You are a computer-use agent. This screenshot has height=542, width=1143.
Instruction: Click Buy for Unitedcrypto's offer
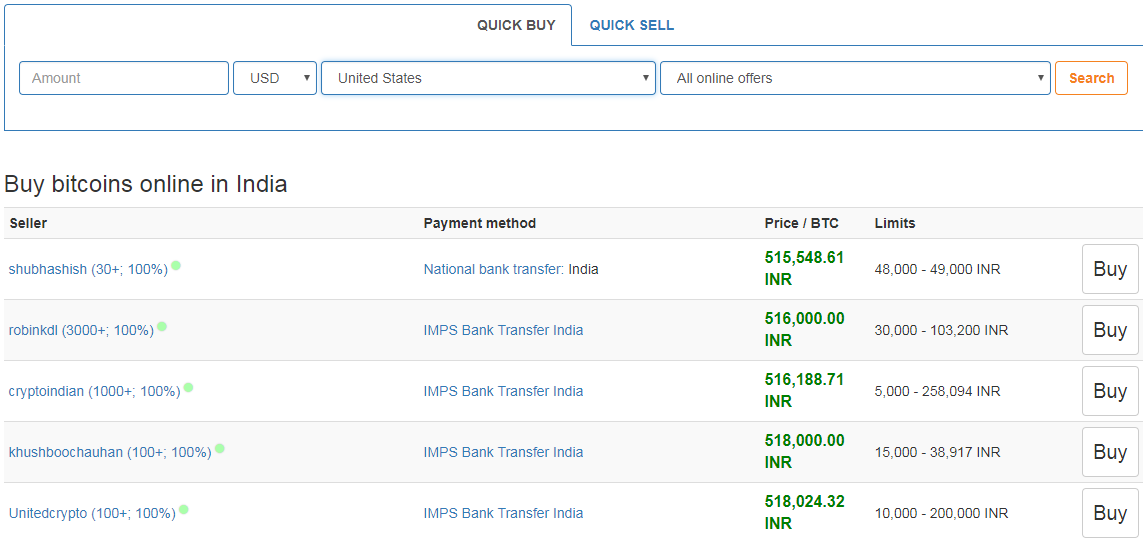[1110, 513]
